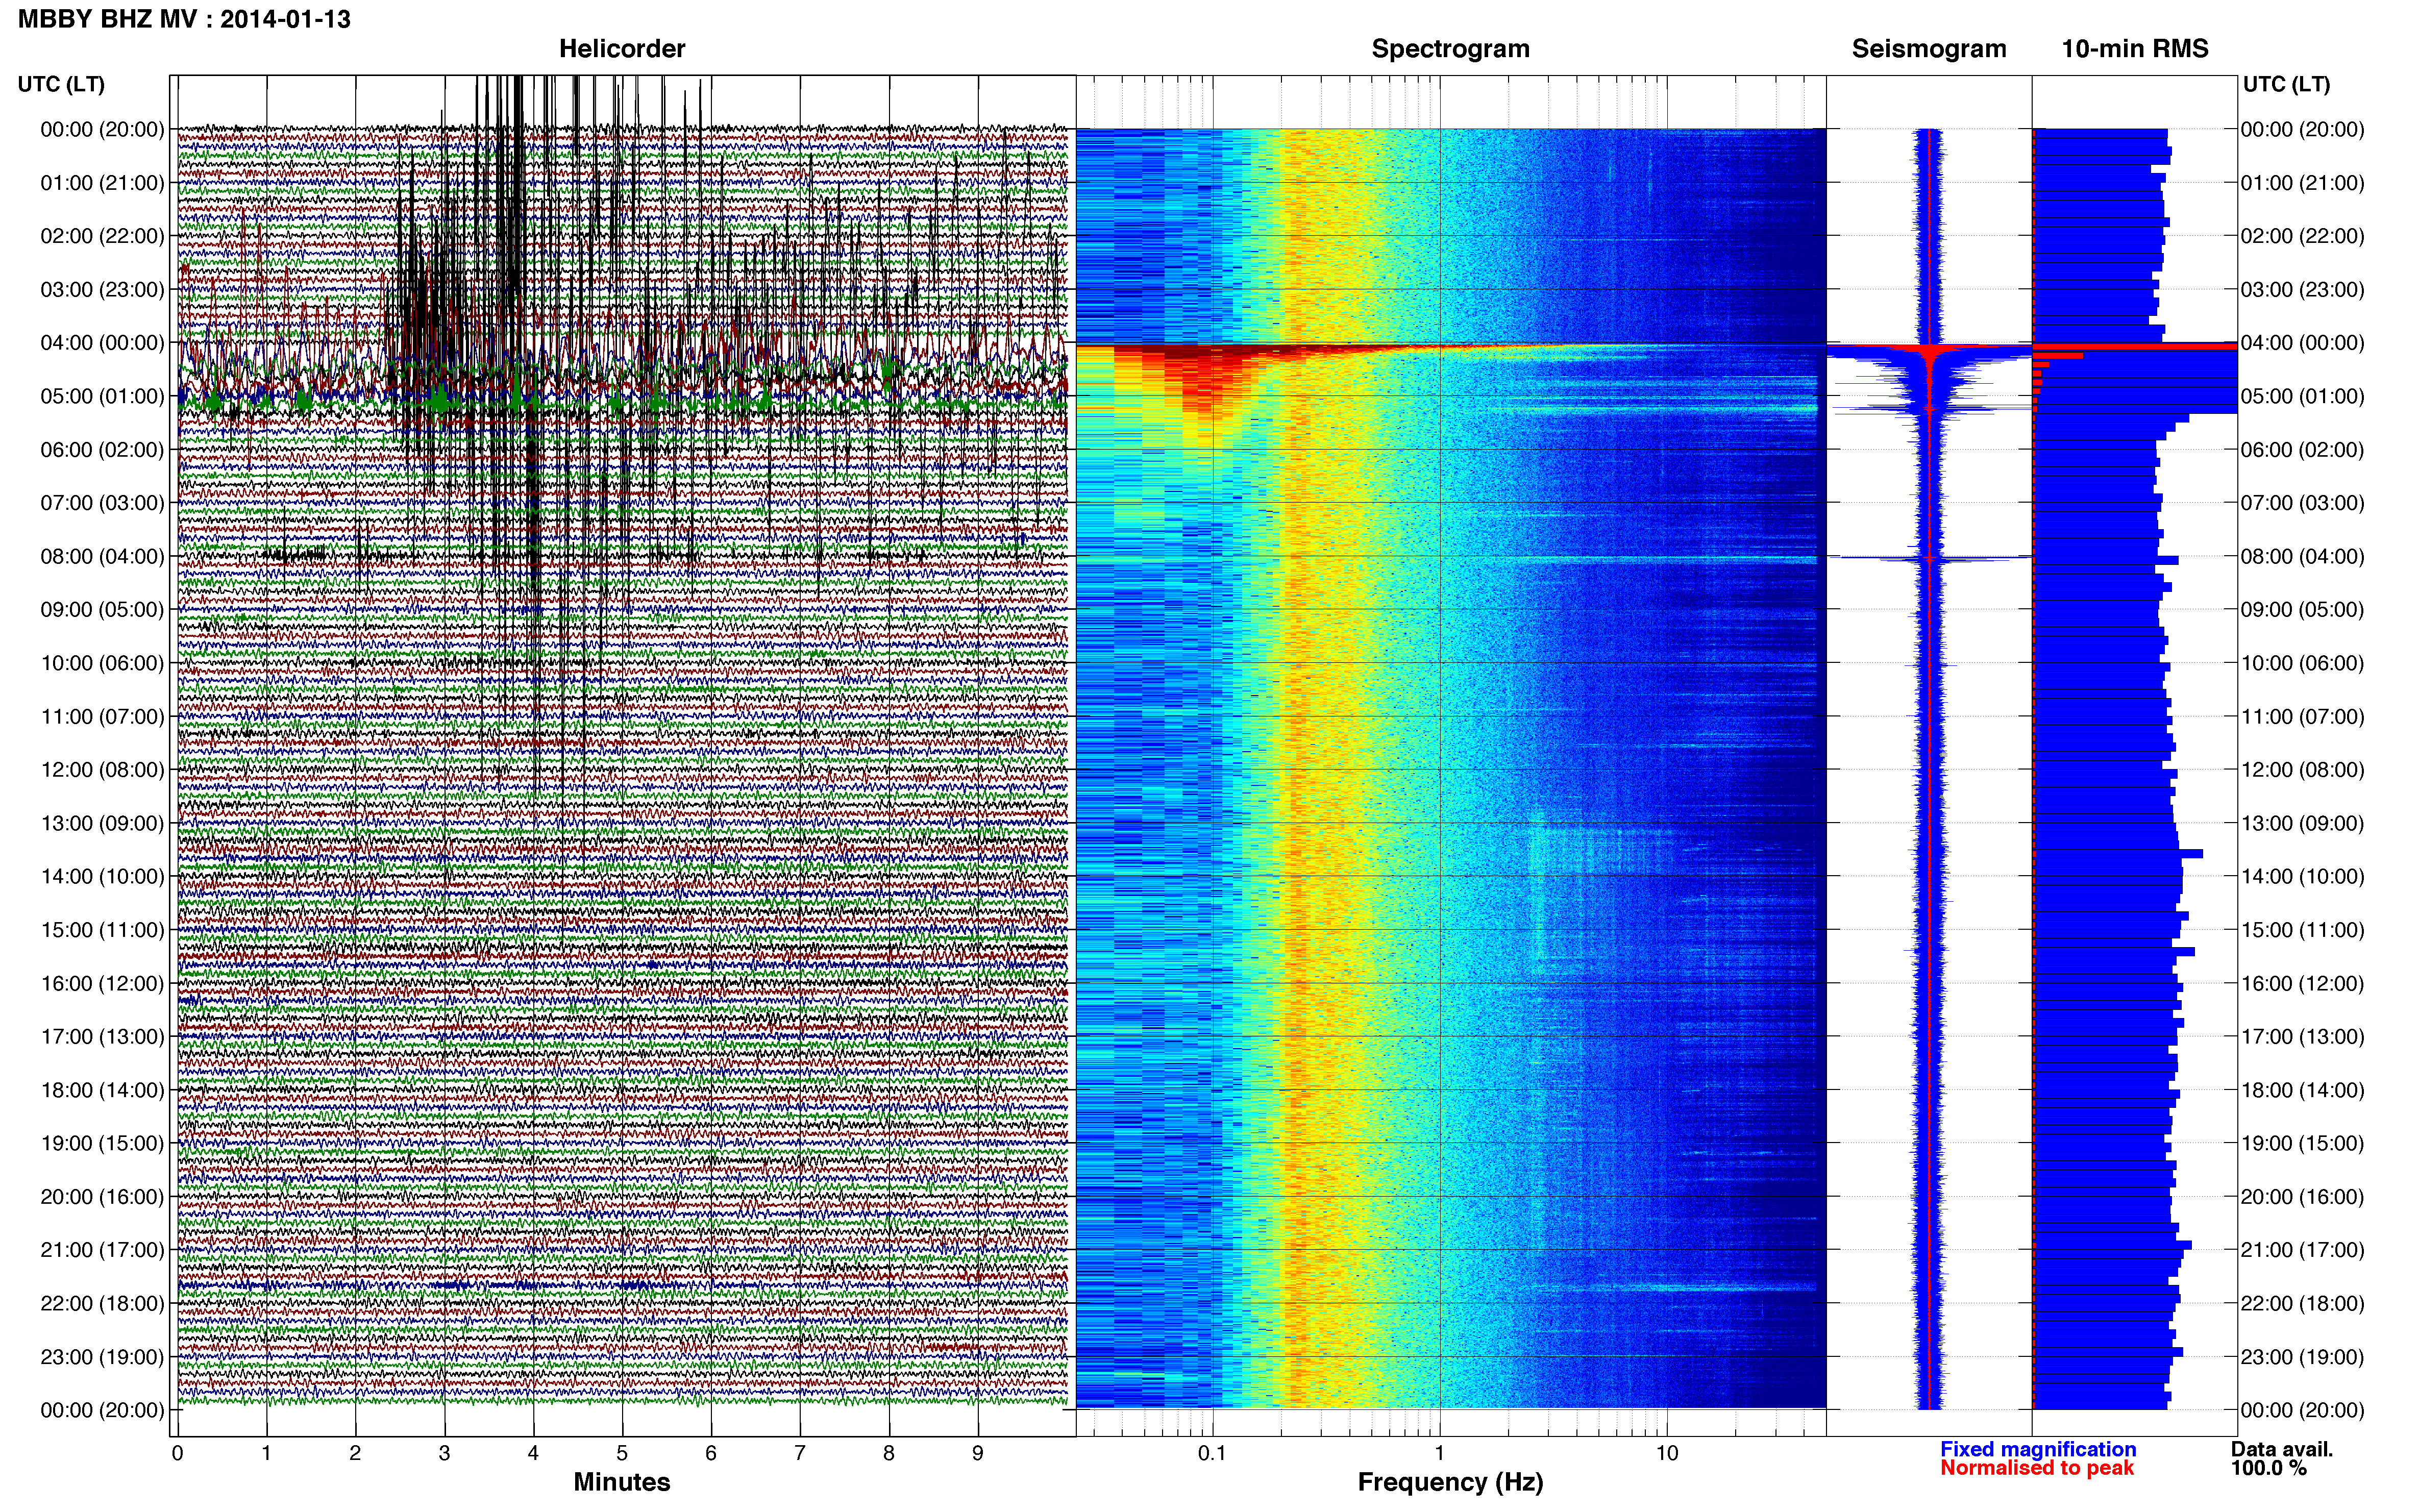Click the Helicorder minute tick label 0
The width and height of the screenshot is (2419, 1512).
coord(178,1454)
